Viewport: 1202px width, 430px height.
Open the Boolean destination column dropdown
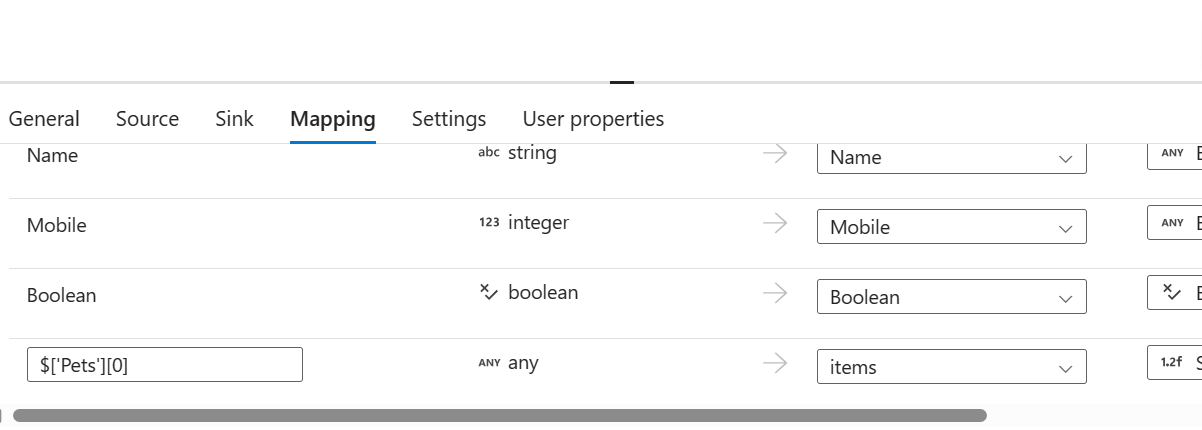[951, 297]
